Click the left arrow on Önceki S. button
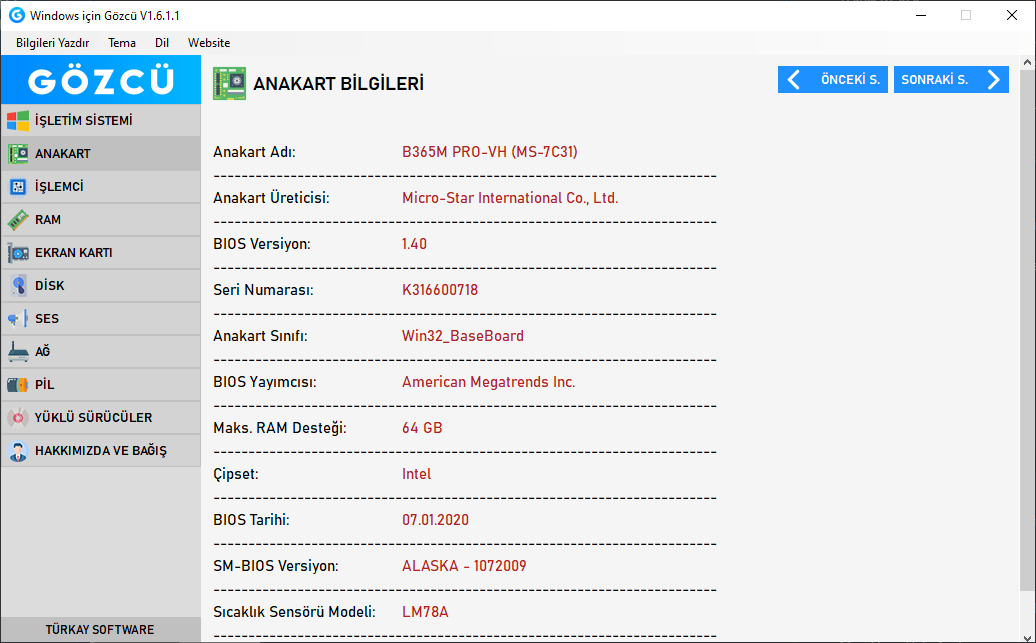This screenshot has width=1036, height=643. 794,80
